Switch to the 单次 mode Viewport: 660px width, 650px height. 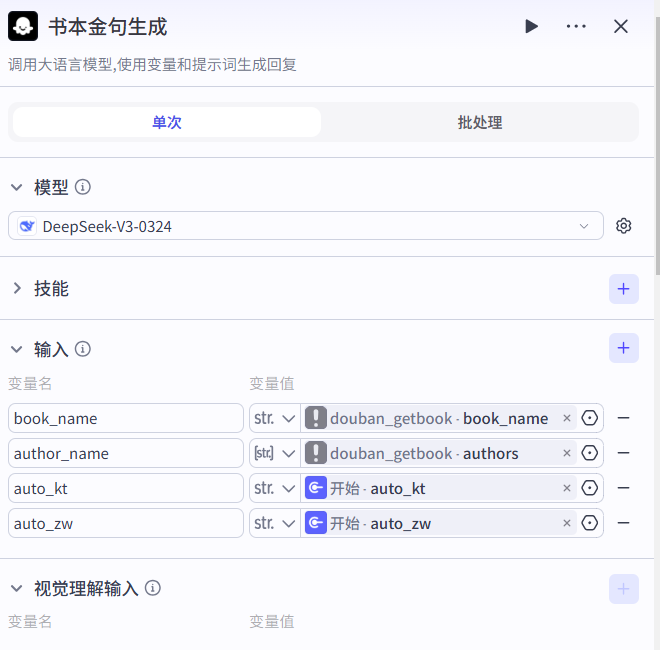tap(167, 122)
